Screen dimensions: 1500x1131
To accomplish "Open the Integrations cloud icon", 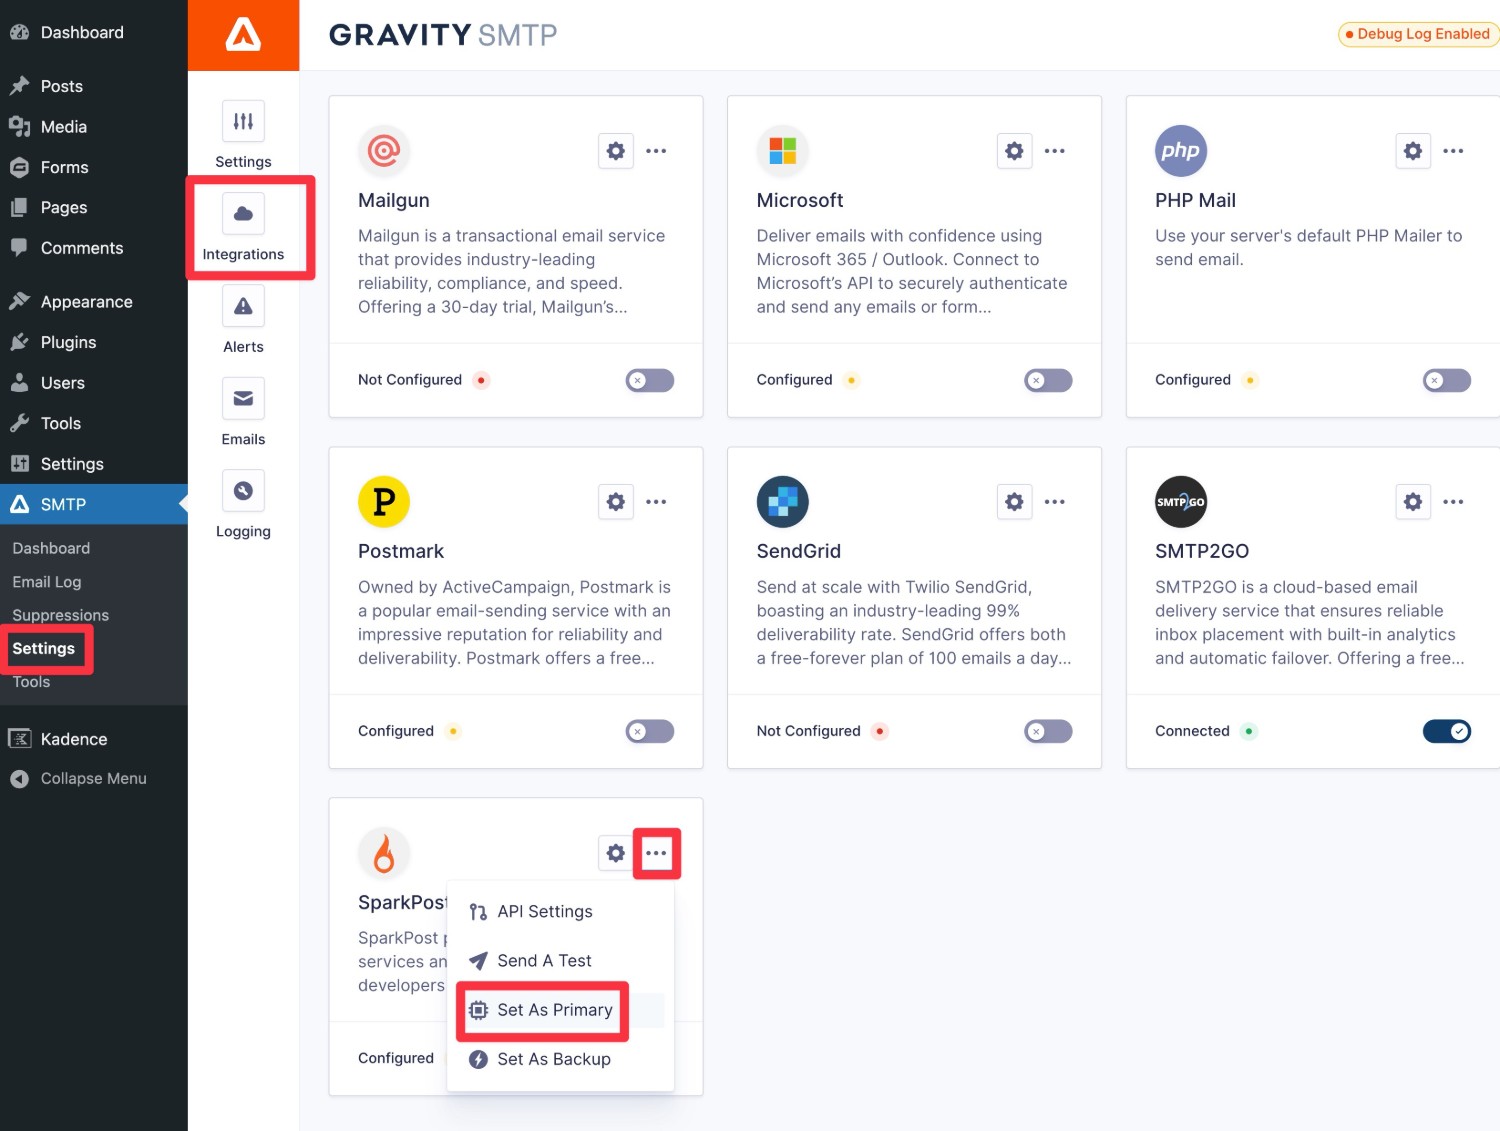I will click(243, 213).
